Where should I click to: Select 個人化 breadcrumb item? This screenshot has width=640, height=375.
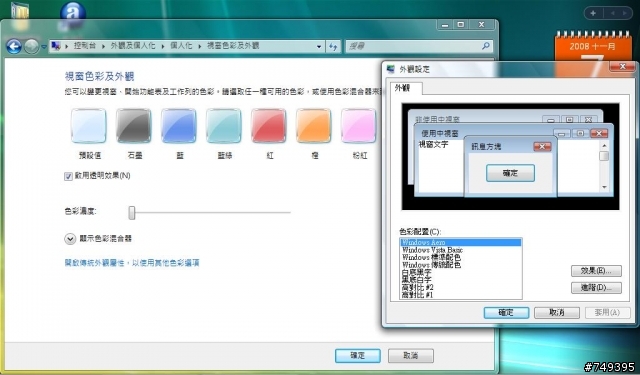coord(181,46)
